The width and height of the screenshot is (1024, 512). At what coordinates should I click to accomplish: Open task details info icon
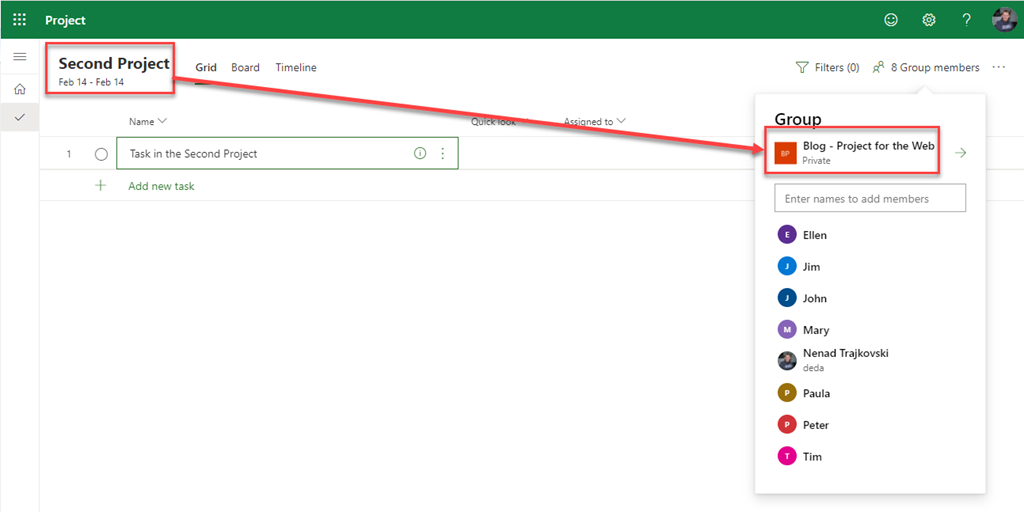(420, 154)
